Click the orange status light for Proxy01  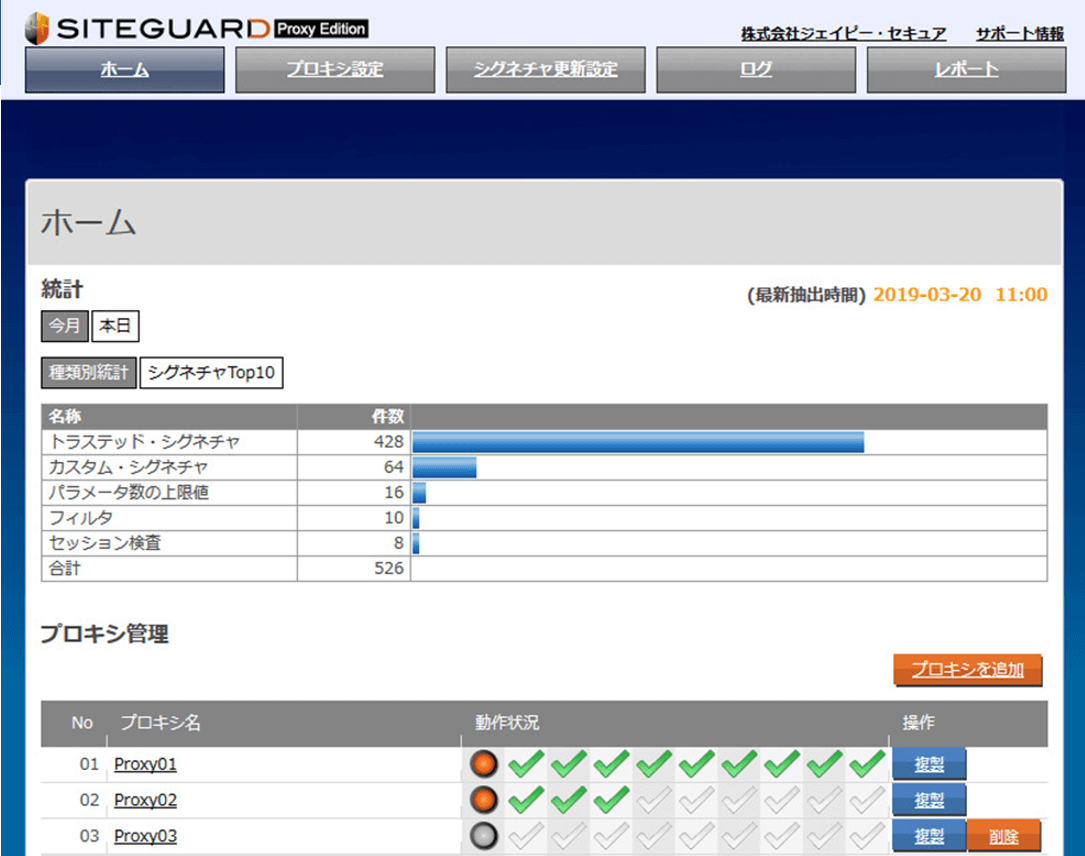pyautogui.click(x=484, y=763)
